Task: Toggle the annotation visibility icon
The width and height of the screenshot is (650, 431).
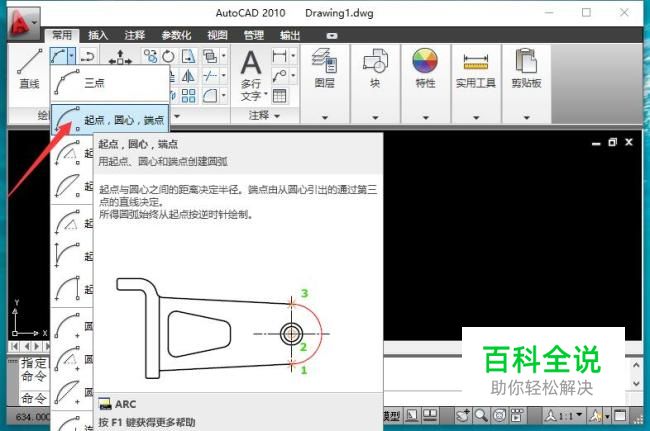Action: tap(596, 416)
